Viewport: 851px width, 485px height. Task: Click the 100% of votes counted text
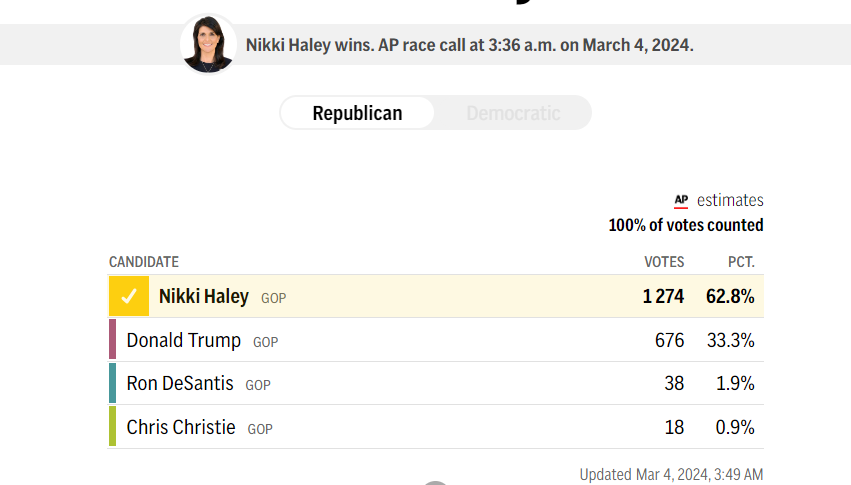coord(685,225)
